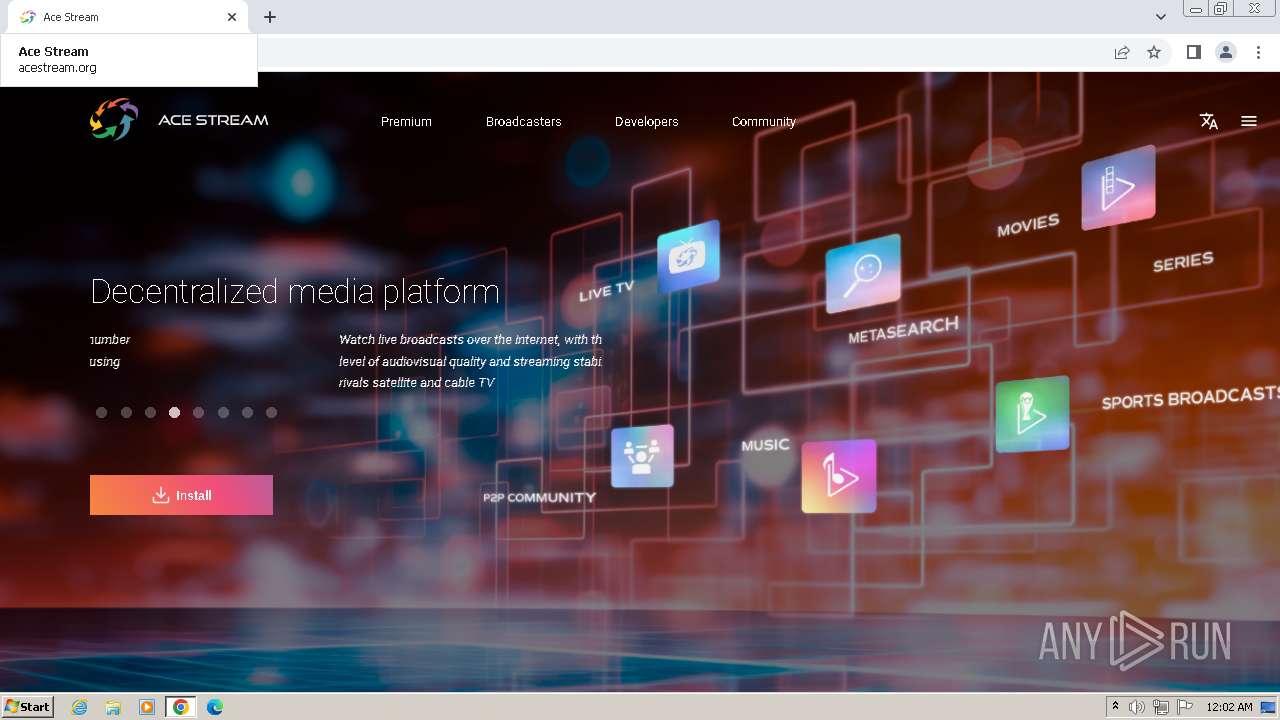The image size is (1280, 720).
Task: Click the Movies play tile icon
Action: [x=1118, y=187]
